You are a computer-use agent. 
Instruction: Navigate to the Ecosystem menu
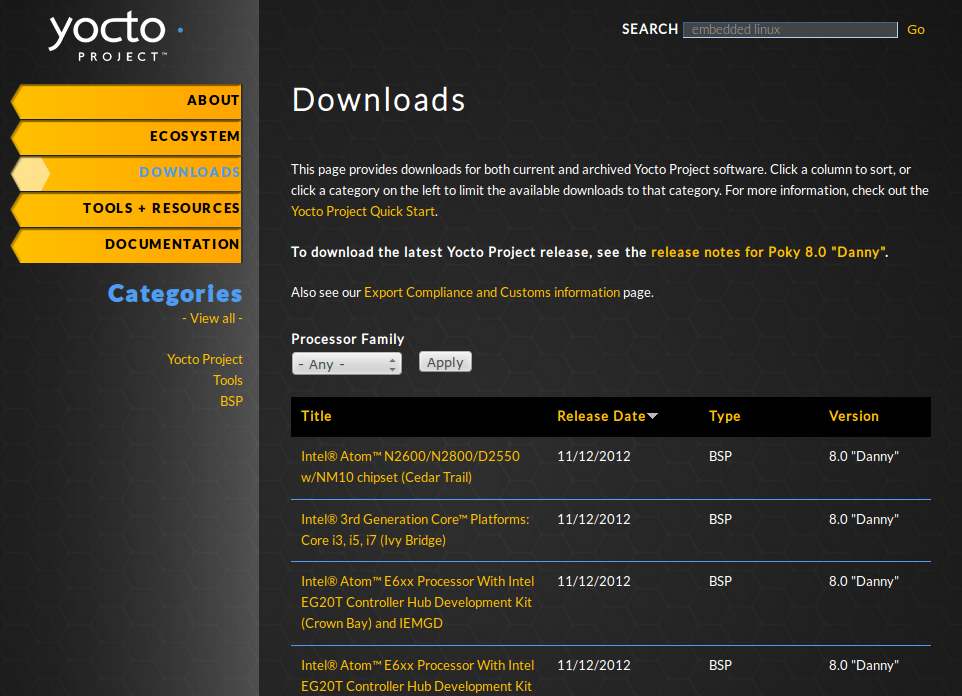pyautogui.click(x=194, y=137)
